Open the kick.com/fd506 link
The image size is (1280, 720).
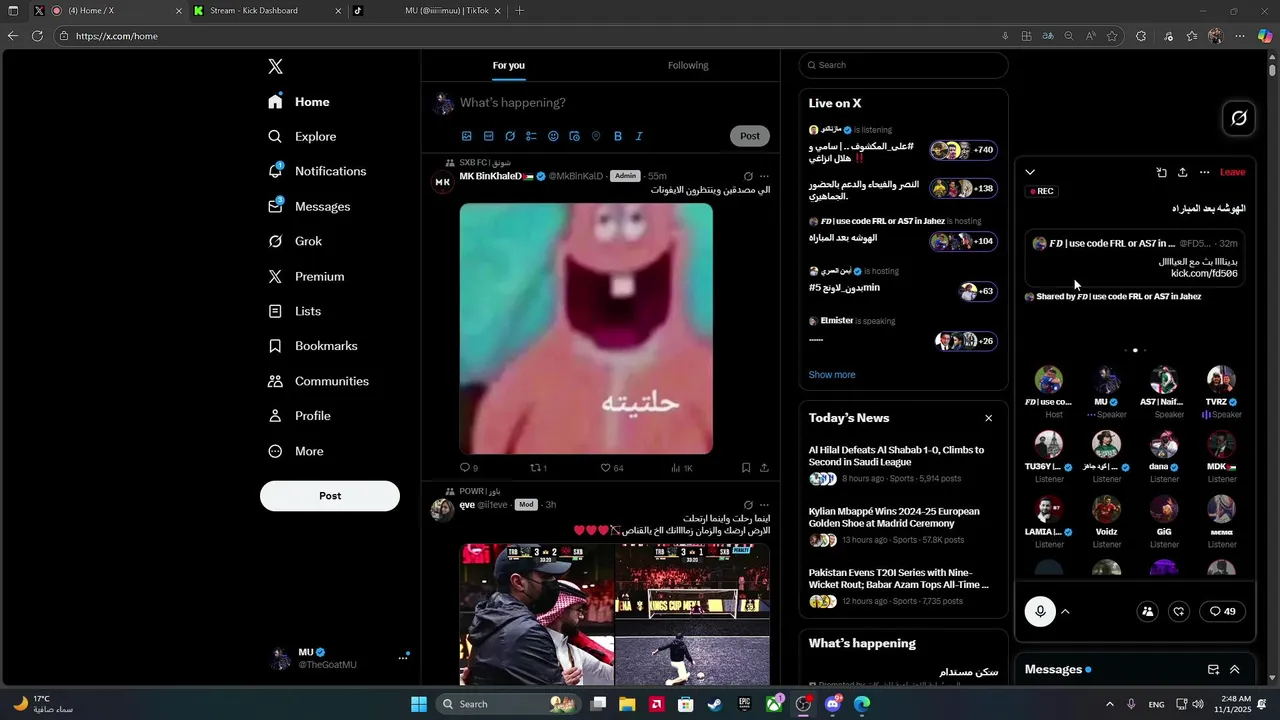[1204, 274]
